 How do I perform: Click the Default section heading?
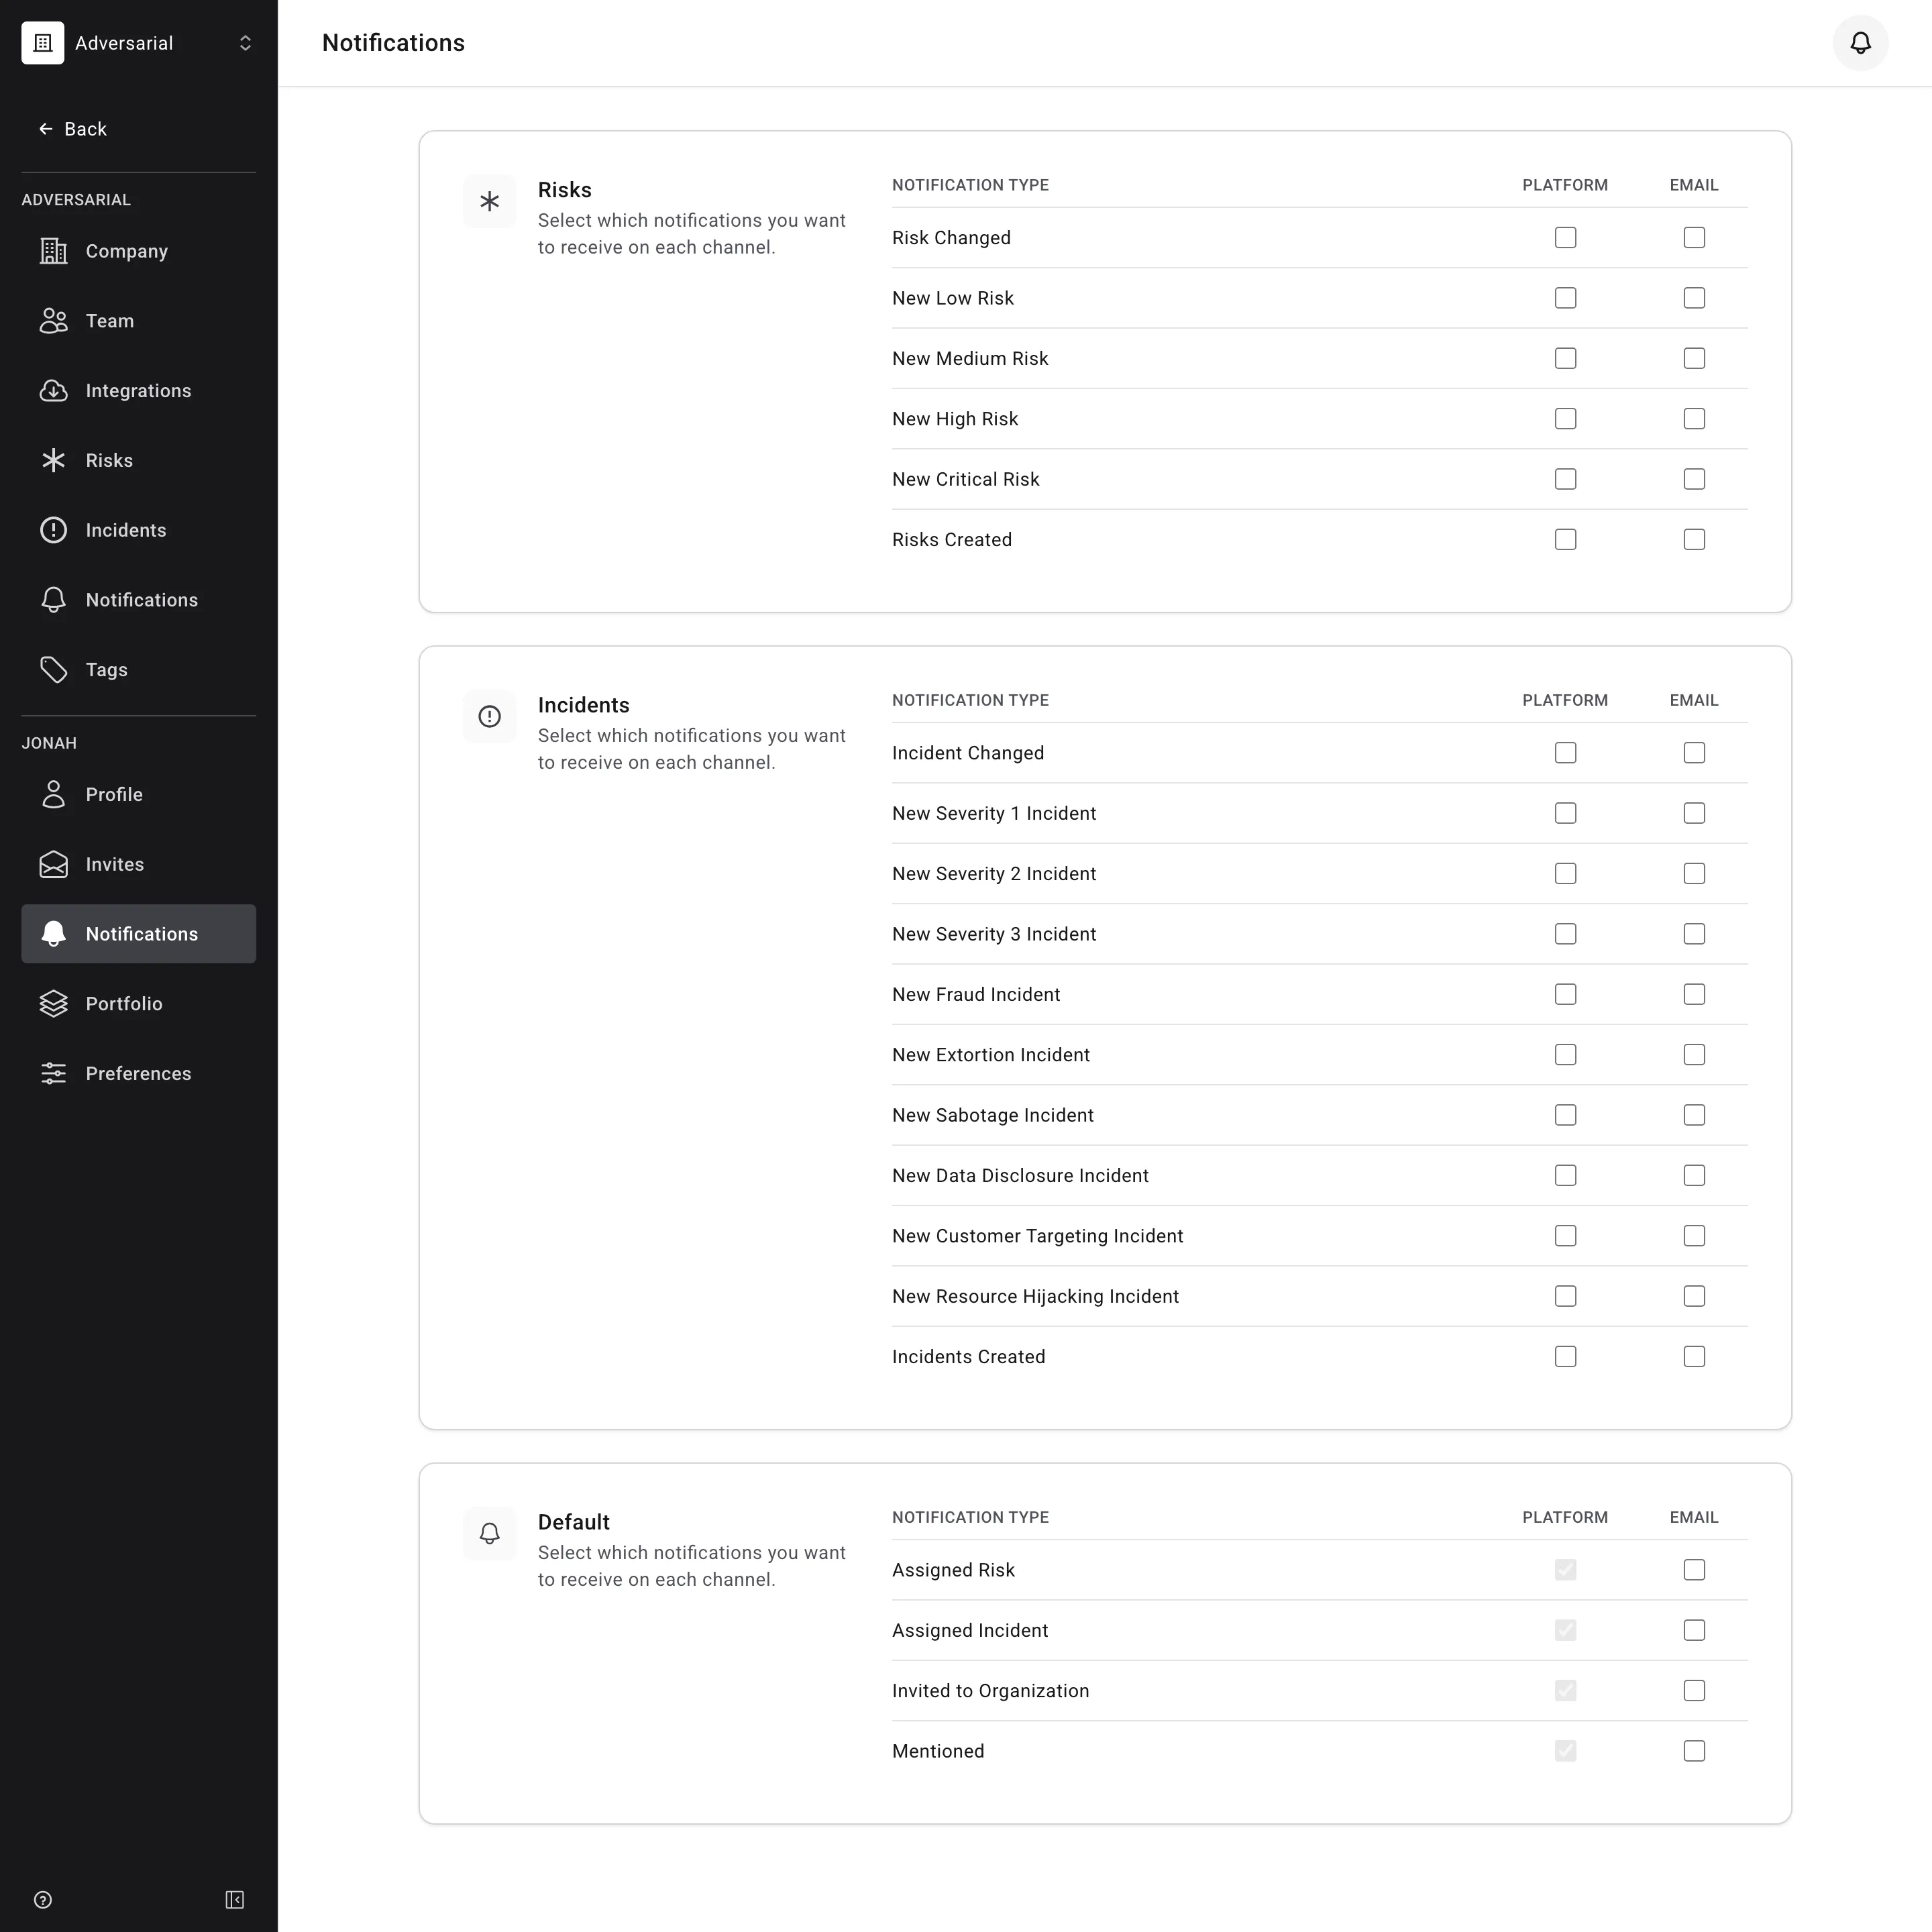573,1522
